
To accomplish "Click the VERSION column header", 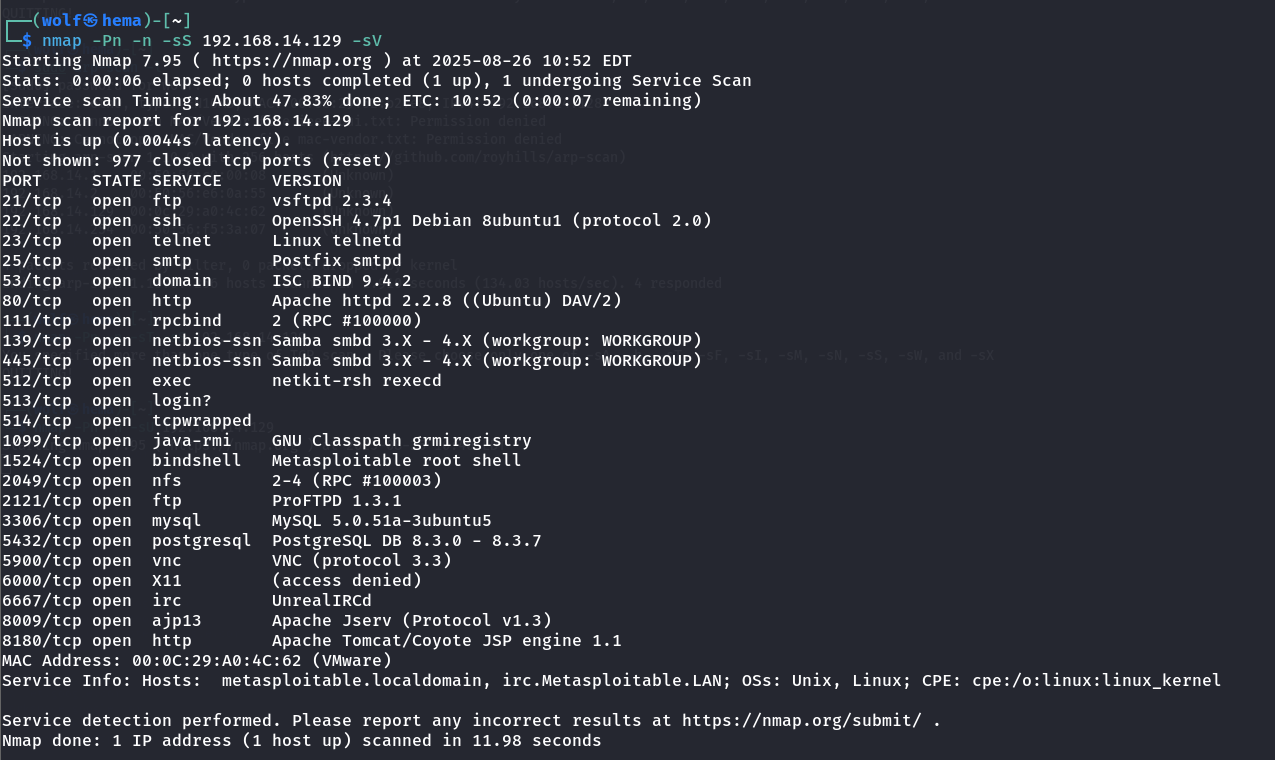I will (306, 181).
